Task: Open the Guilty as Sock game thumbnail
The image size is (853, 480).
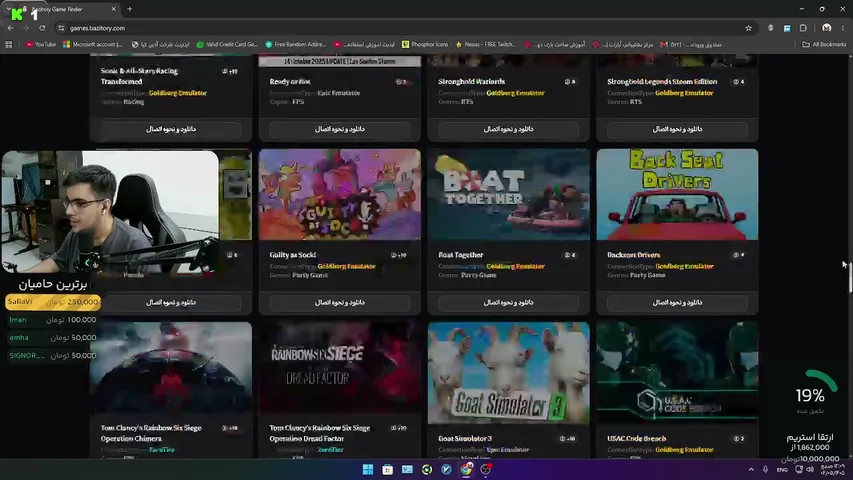Action: click(339, 194)
